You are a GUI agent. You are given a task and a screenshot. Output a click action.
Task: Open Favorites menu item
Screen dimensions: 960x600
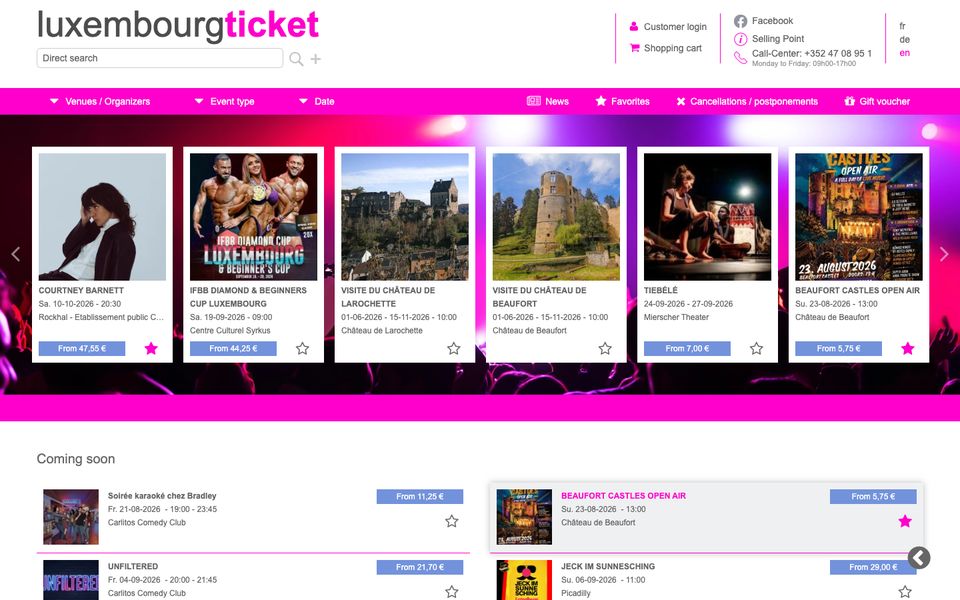coord(623,102)
